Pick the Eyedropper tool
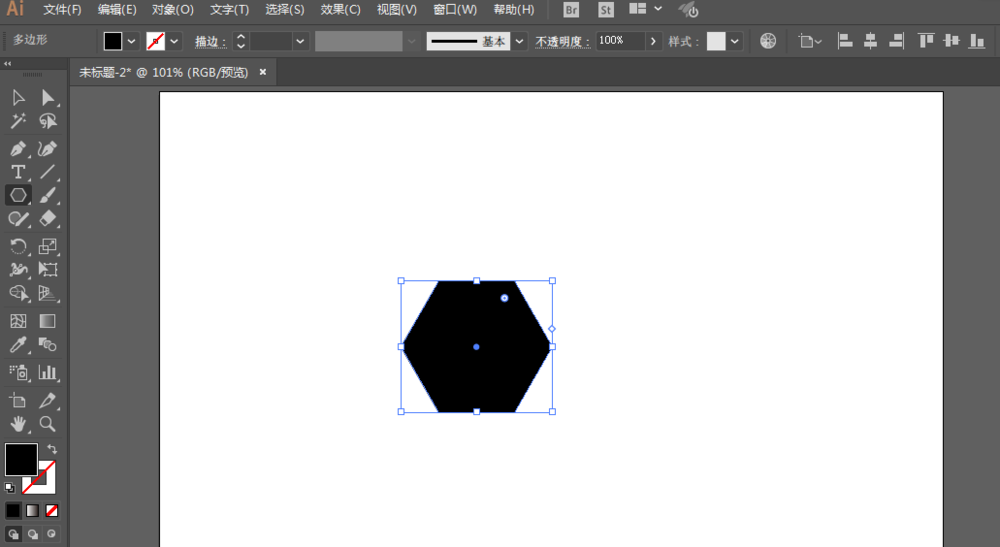1000x547 pixels. tap(18, 346)
